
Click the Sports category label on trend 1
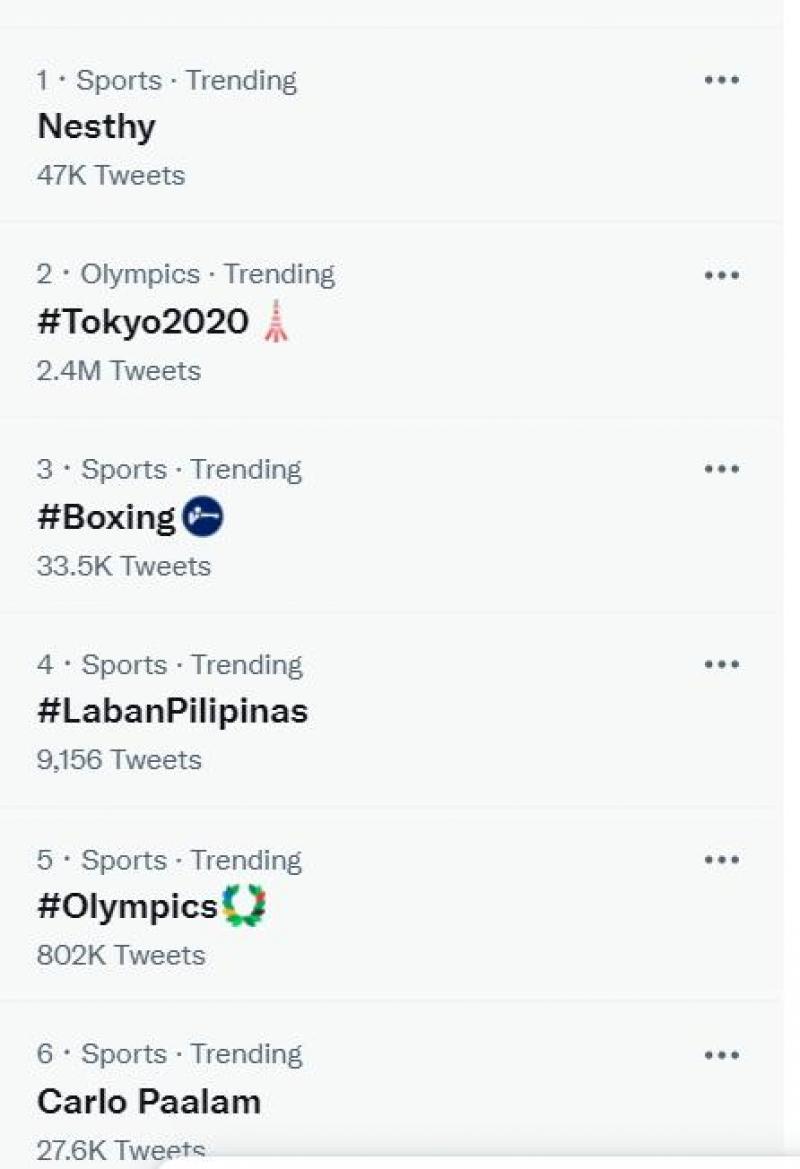(120, 80)
